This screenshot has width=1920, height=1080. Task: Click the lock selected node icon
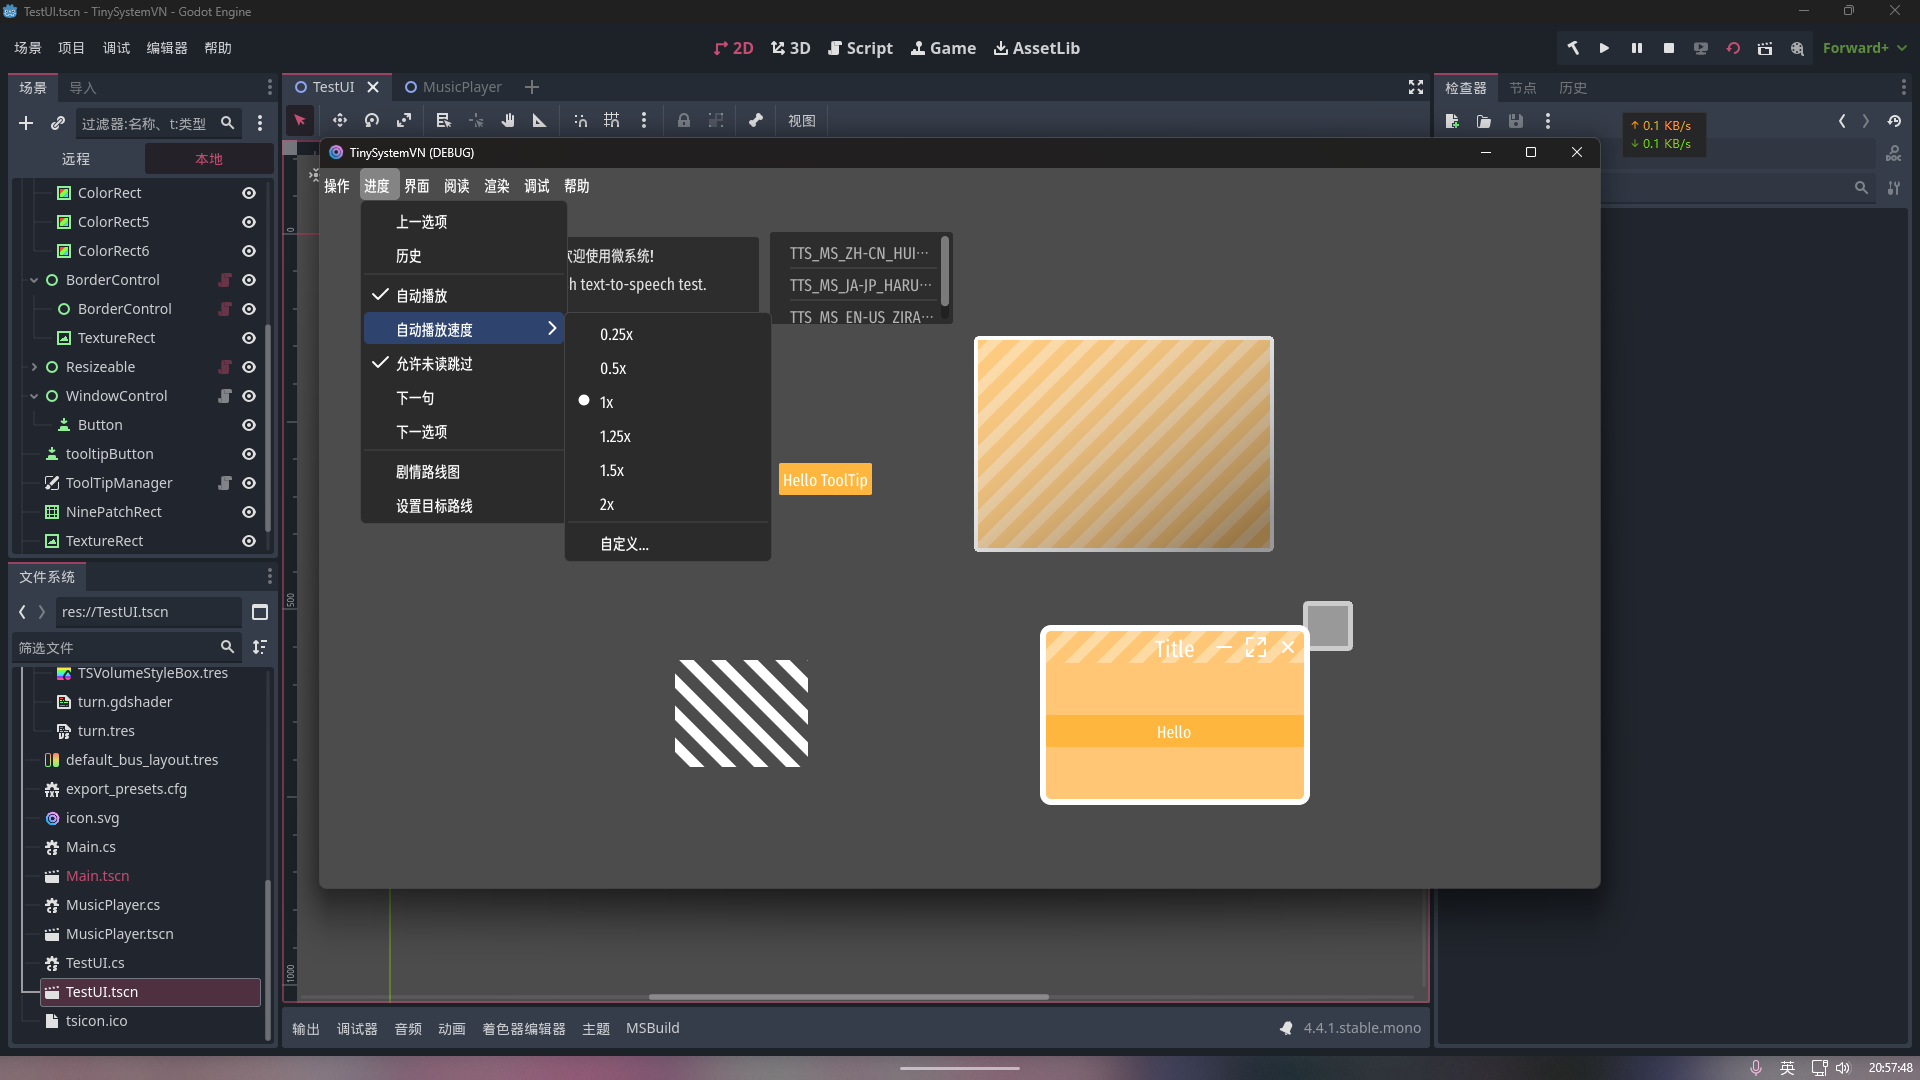(x=684, y=120)
